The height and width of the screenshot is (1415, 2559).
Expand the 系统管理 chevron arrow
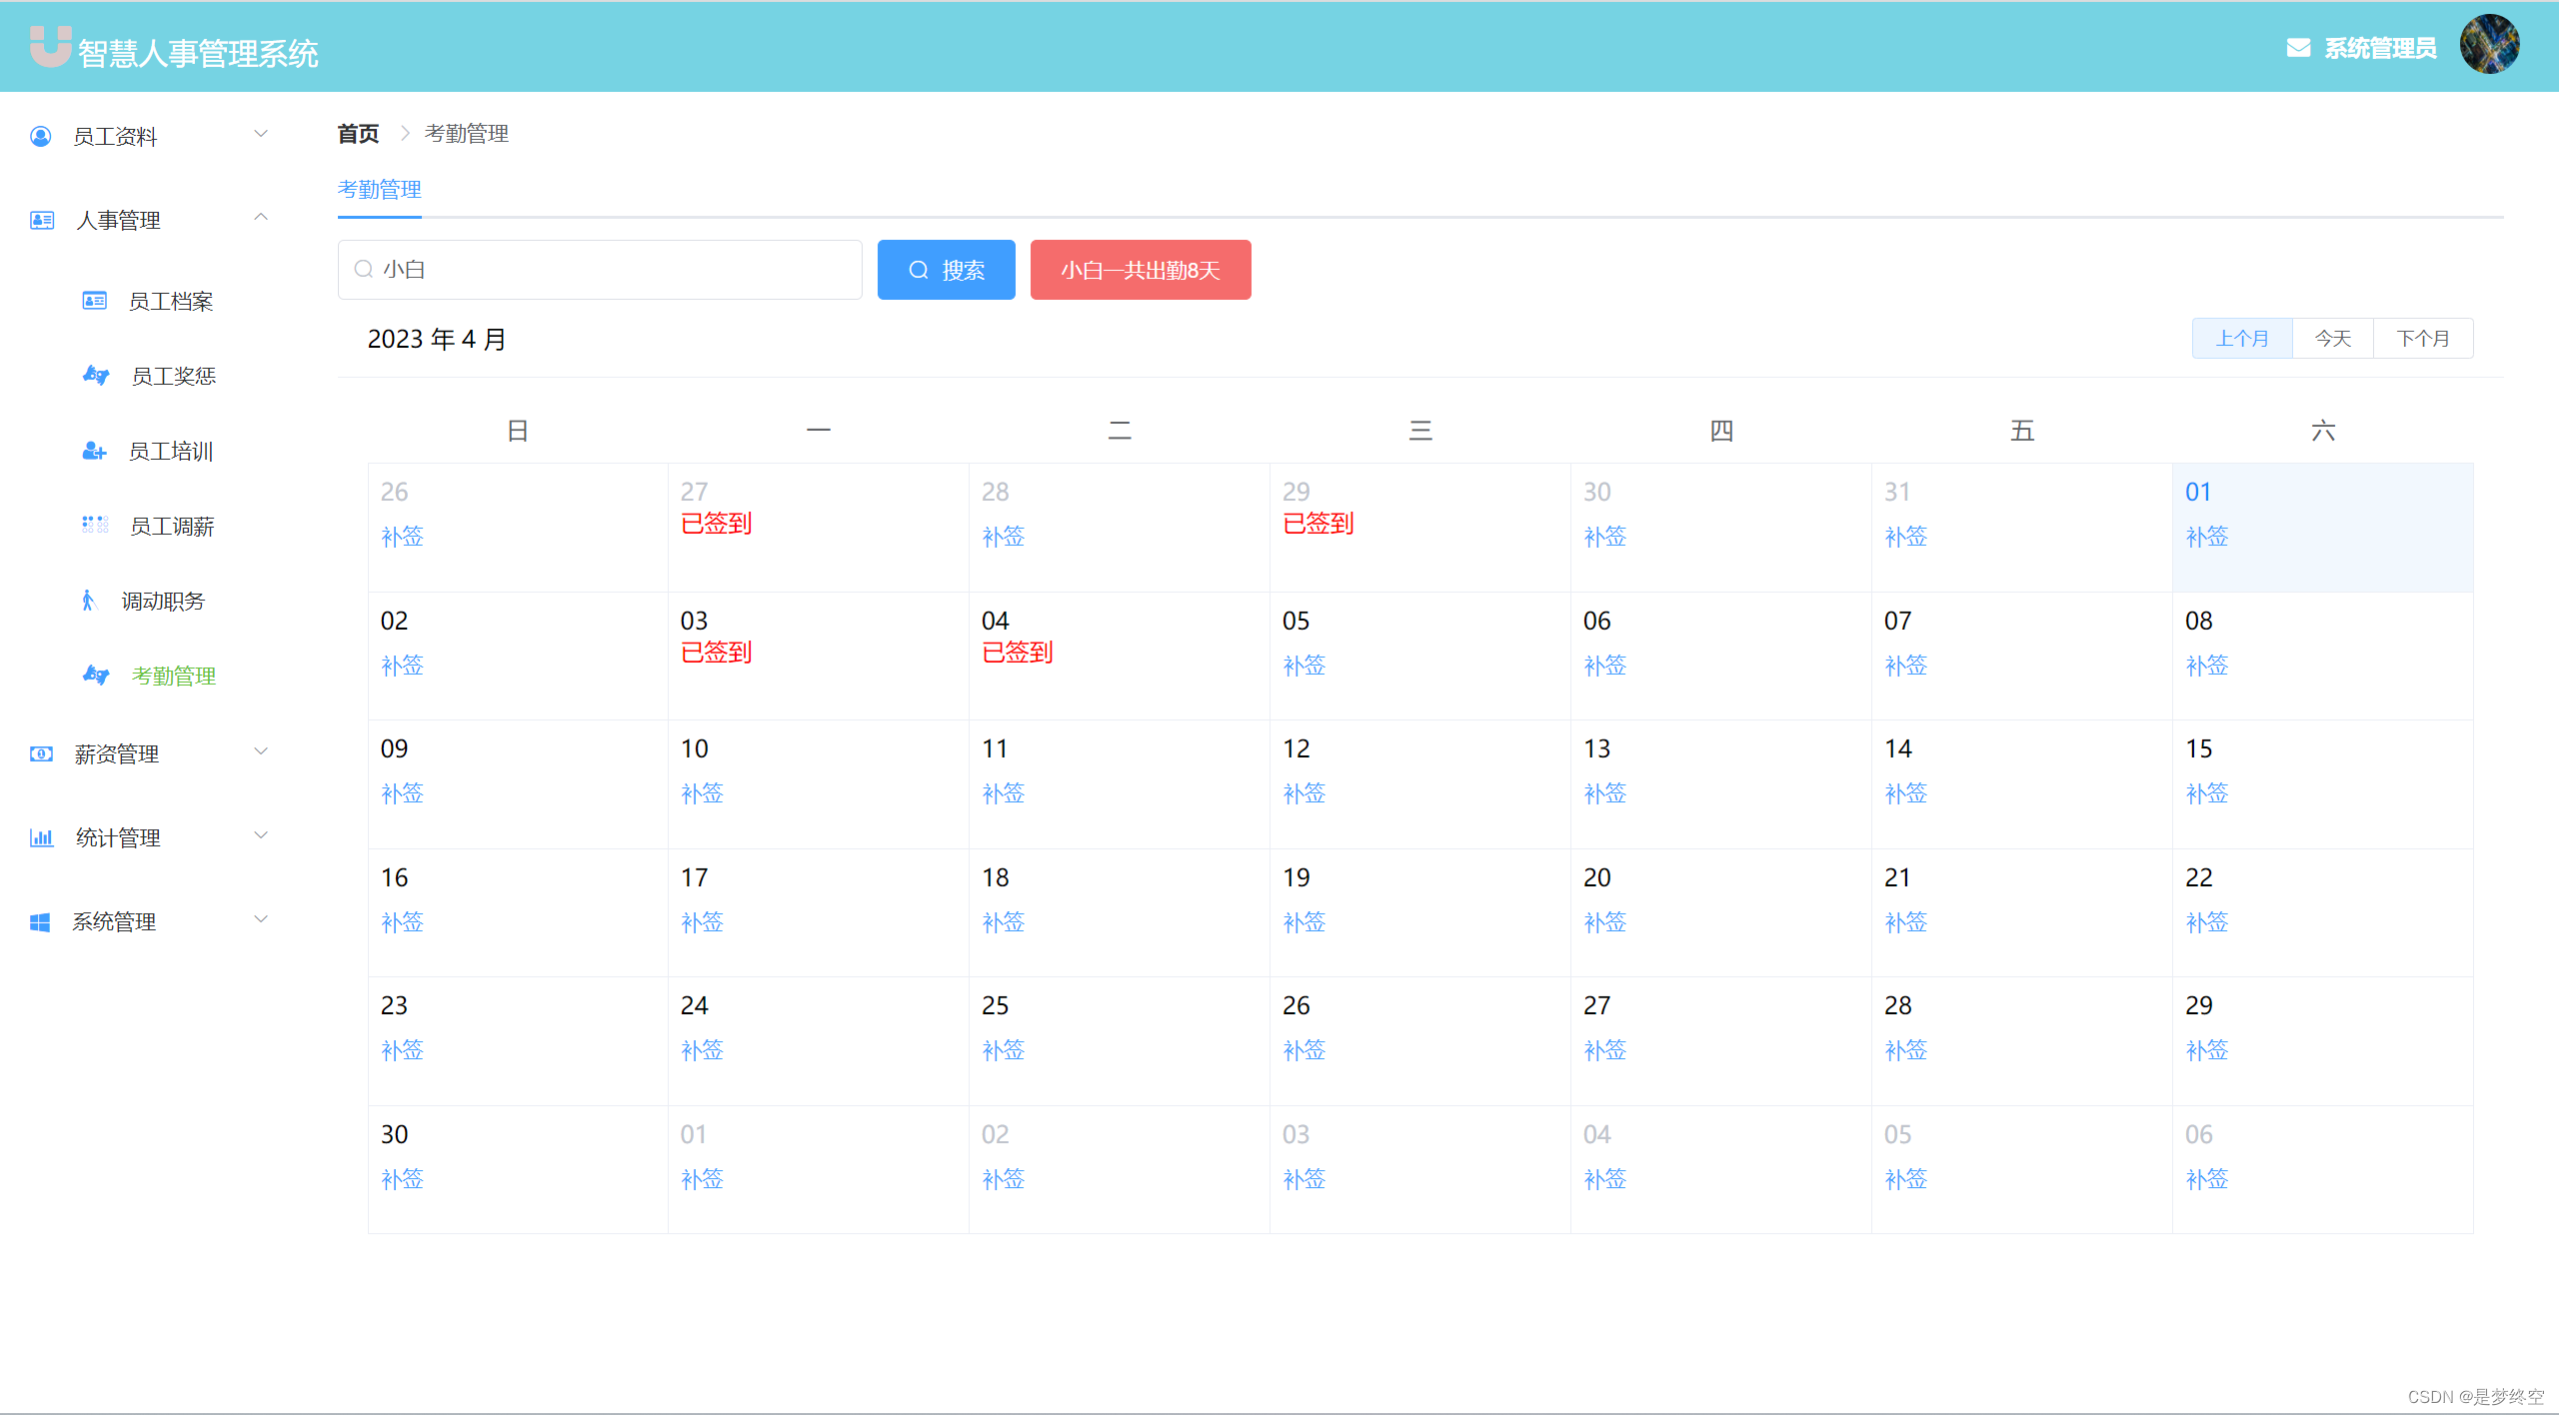click(261, 920)
